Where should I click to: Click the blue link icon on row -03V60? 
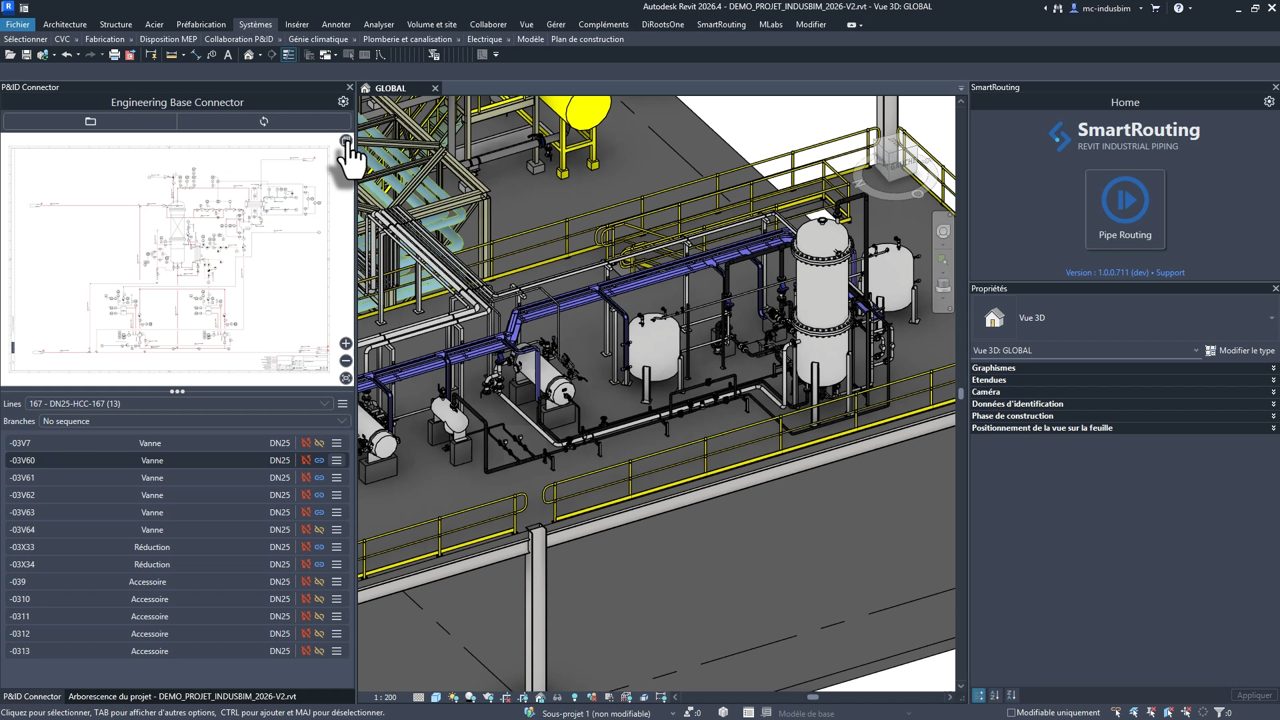tap(320, 460)
